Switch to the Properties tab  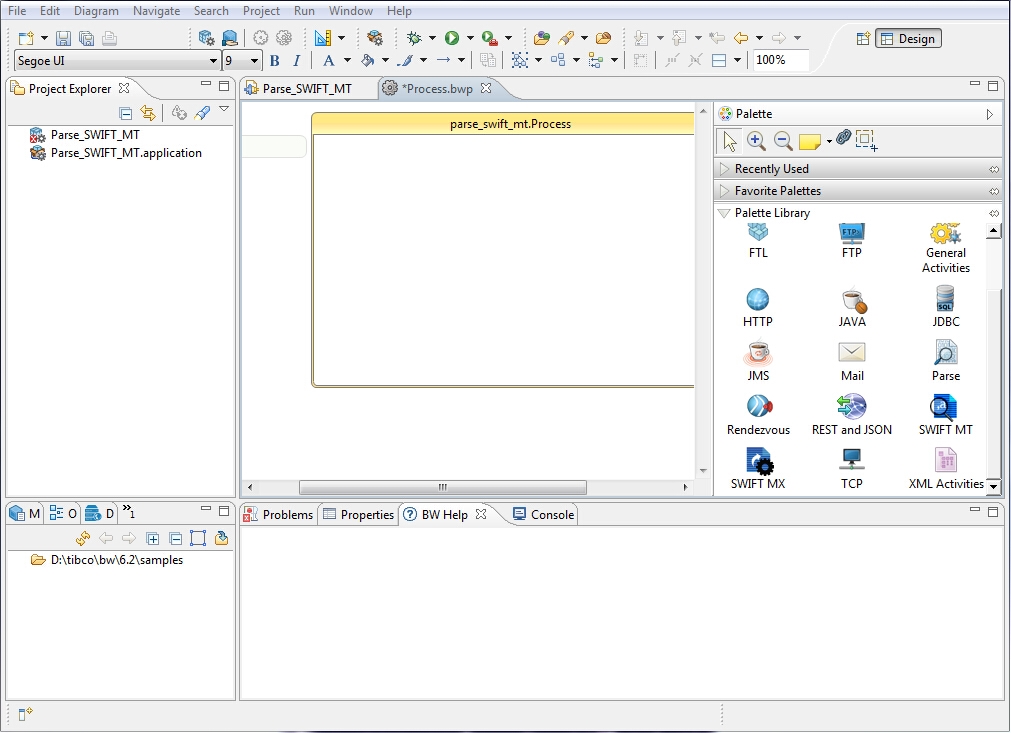(x=358, y=514)
